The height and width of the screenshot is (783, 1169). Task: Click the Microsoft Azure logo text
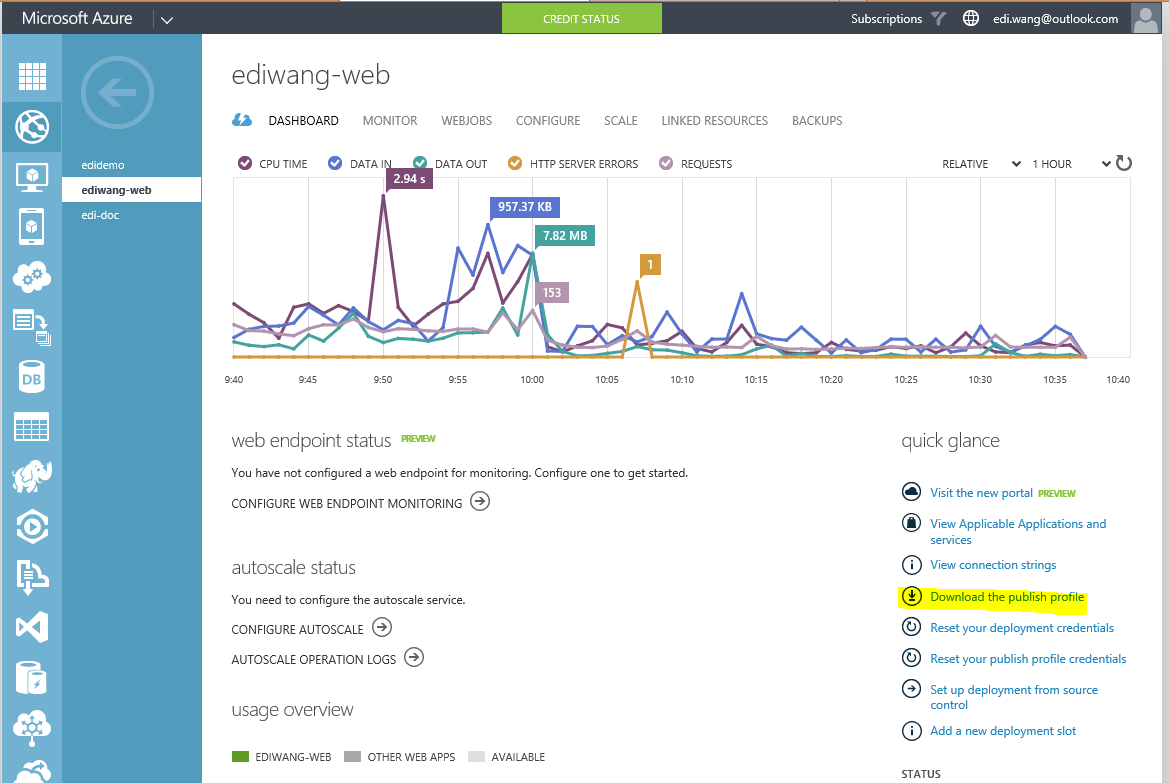(x=77, y=19)
